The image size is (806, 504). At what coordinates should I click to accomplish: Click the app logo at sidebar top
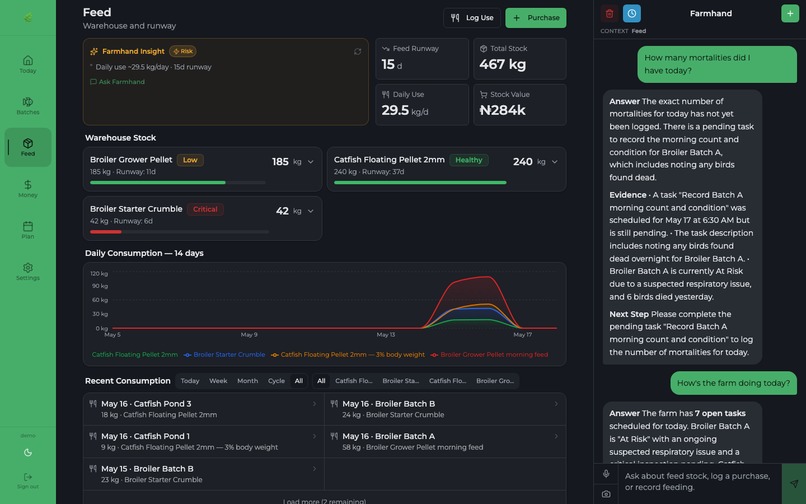tap(28, 17)
